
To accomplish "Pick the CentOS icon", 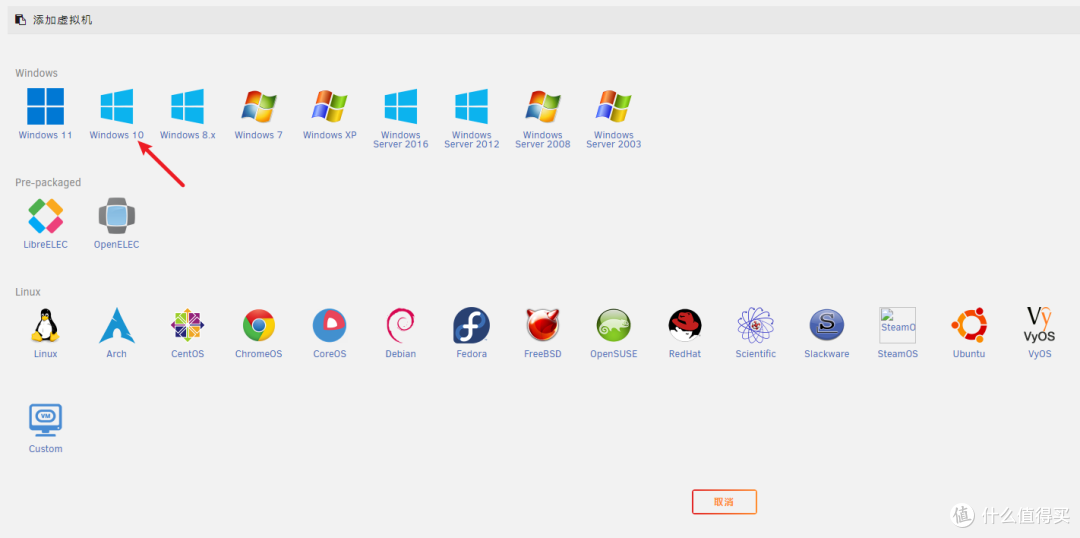I will tap(187, 325).
